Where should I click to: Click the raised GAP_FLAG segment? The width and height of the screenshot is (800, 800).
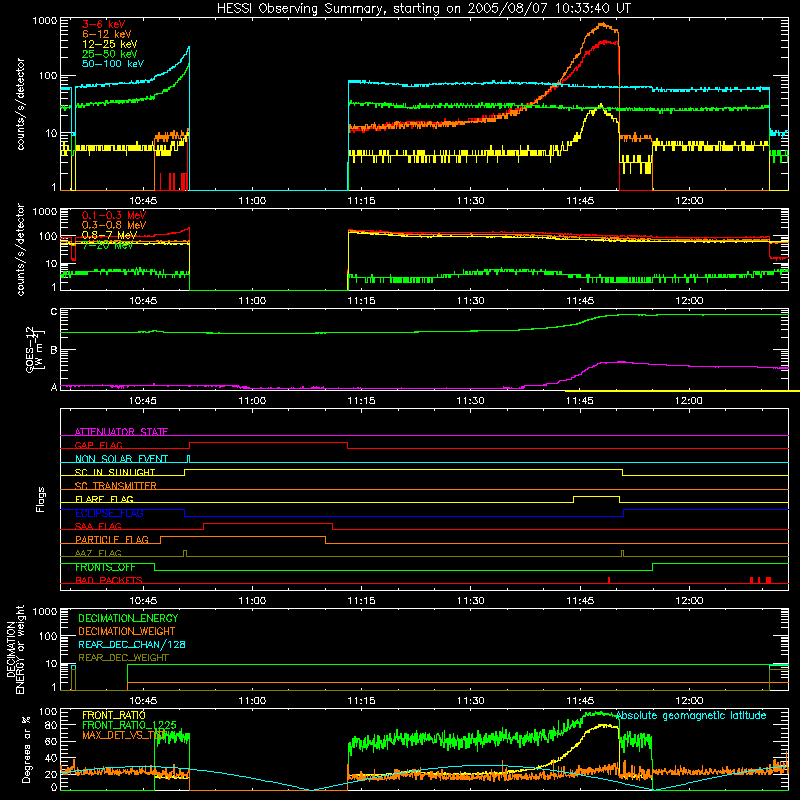click(x=268, y=443)
